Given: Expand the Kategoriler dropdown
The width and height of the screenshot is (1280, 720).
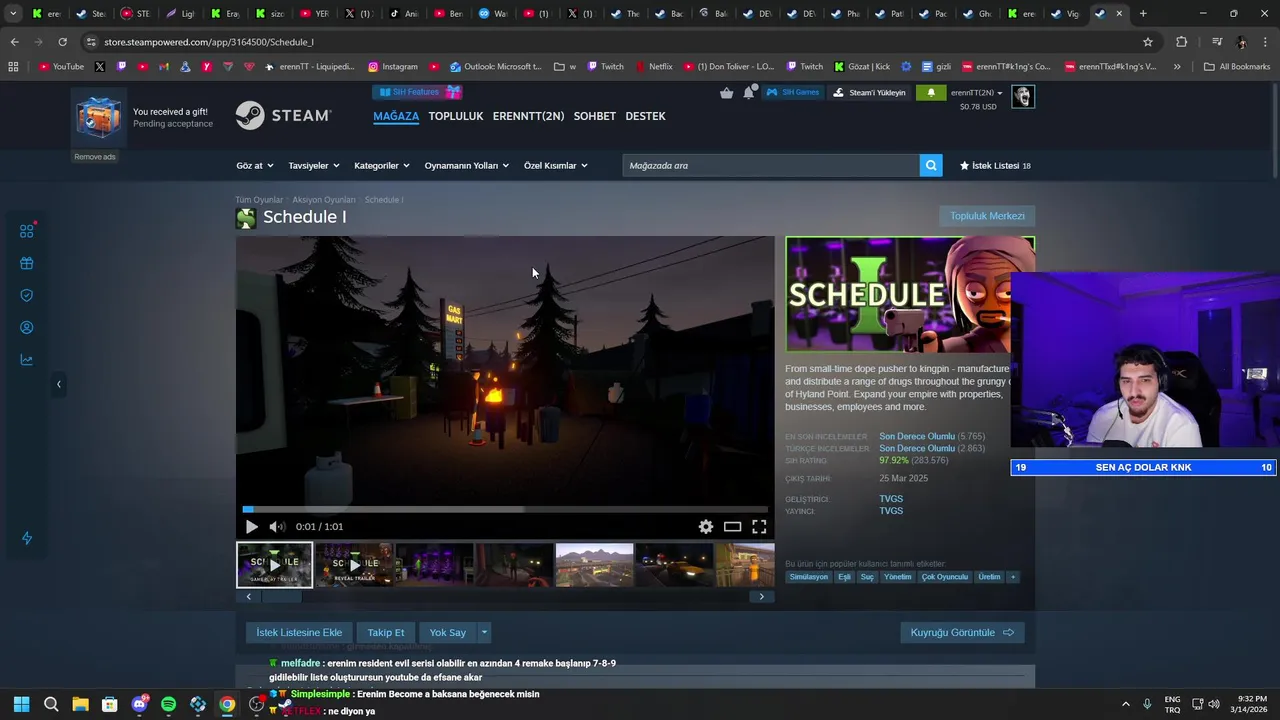Looking at the screenshot, I should coord(382,166).
